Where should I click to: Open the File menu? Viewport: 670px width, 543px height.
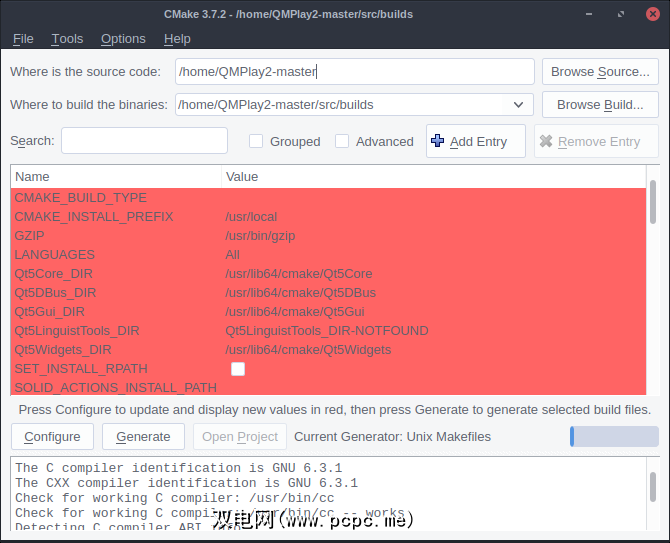click(23, 39)
